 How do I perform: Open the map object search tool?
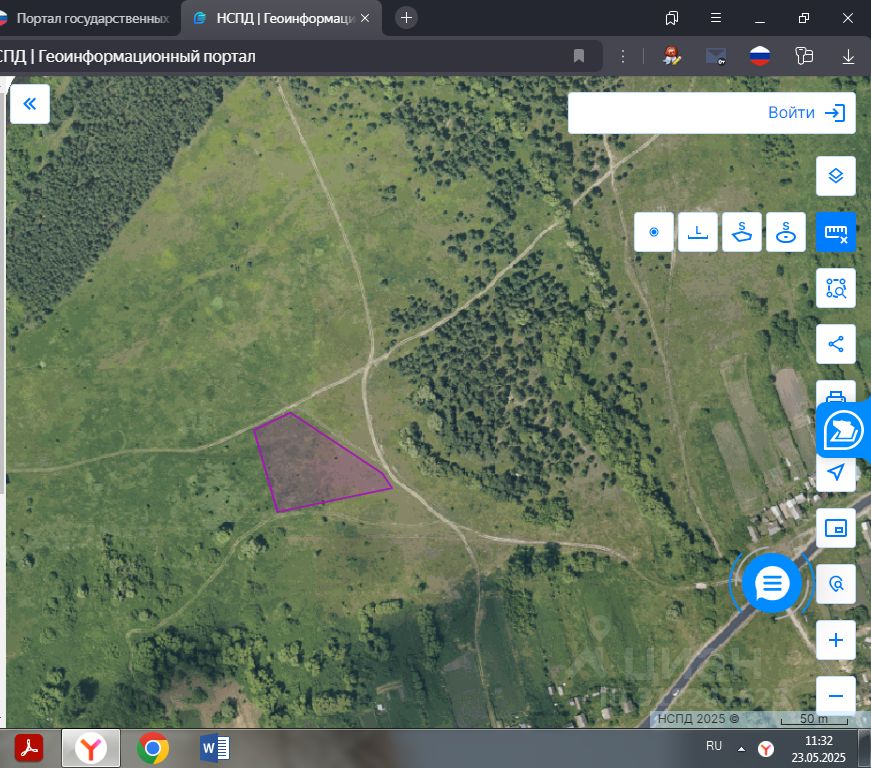tap(835, 584)
